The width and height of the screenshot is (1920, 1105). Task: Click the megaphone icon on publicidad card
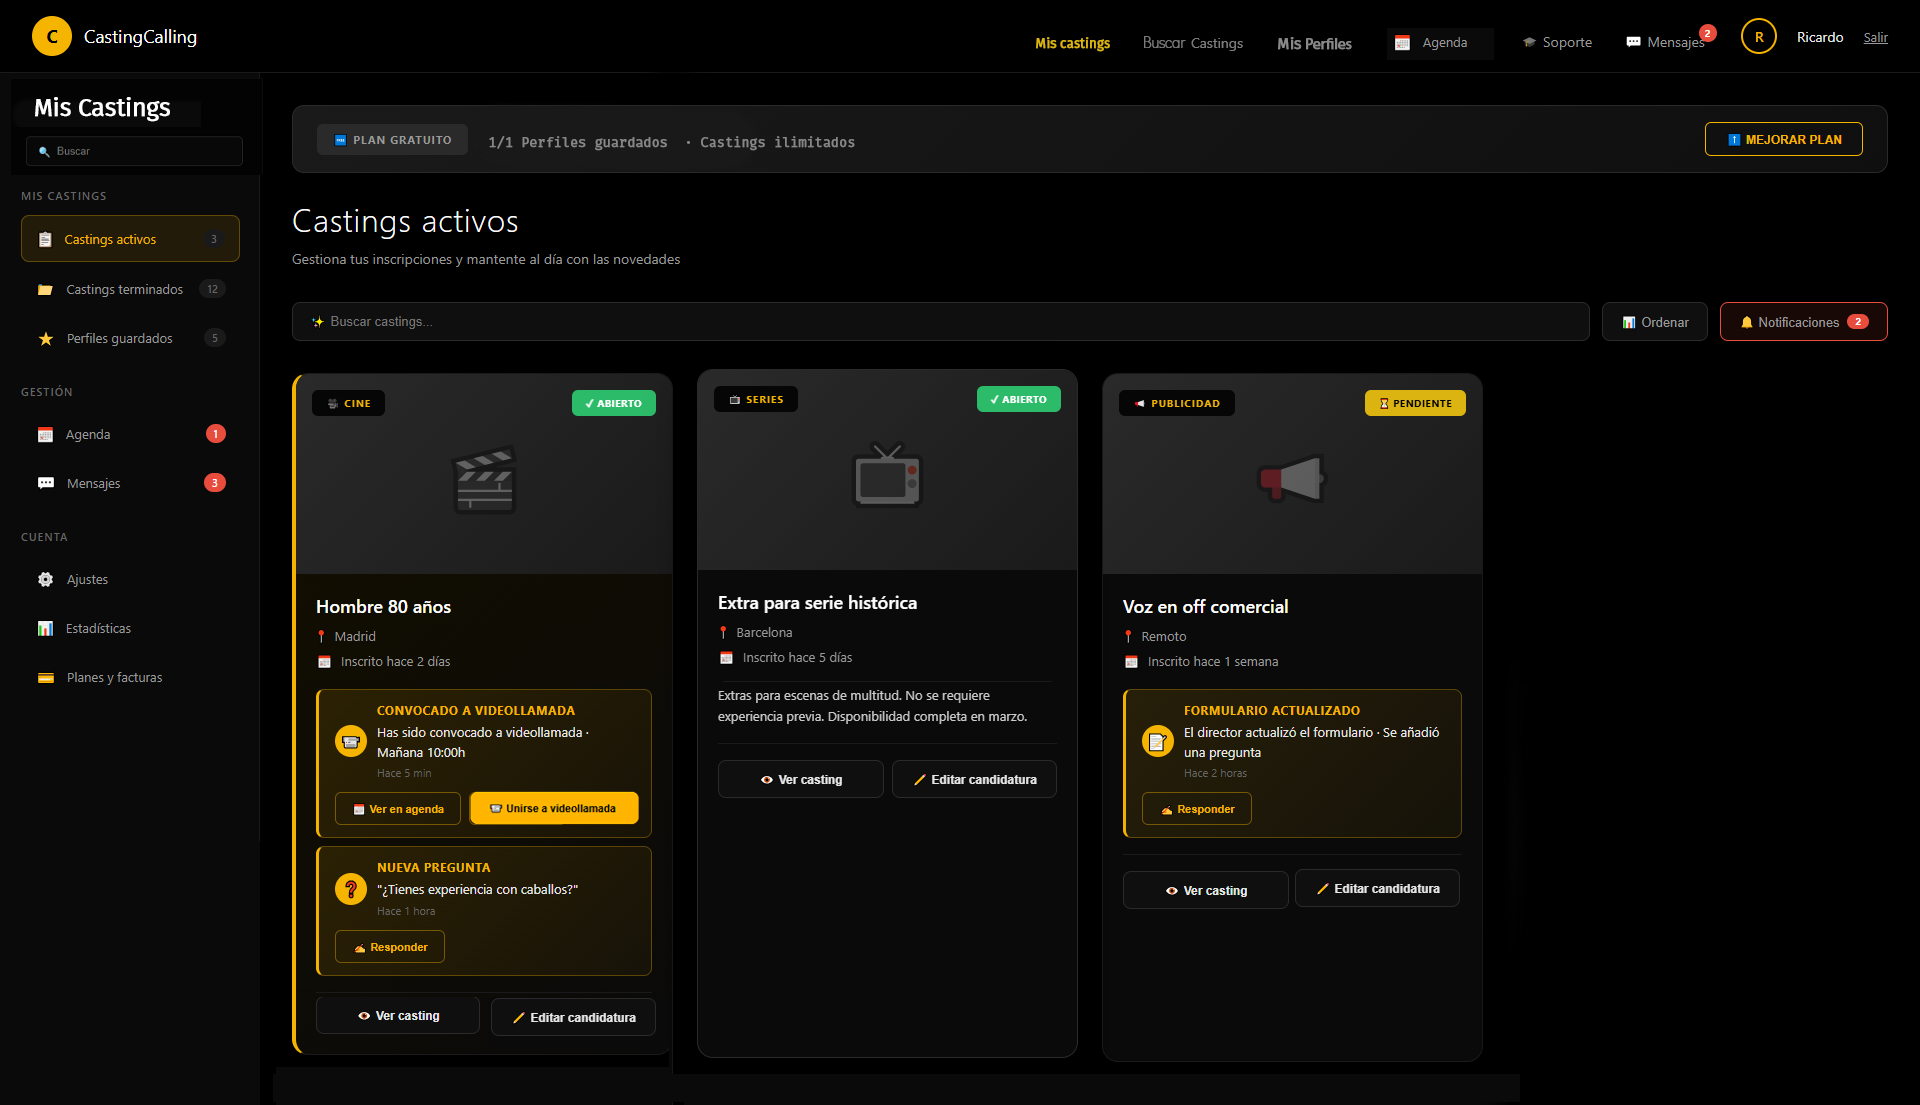[1291, 479]
